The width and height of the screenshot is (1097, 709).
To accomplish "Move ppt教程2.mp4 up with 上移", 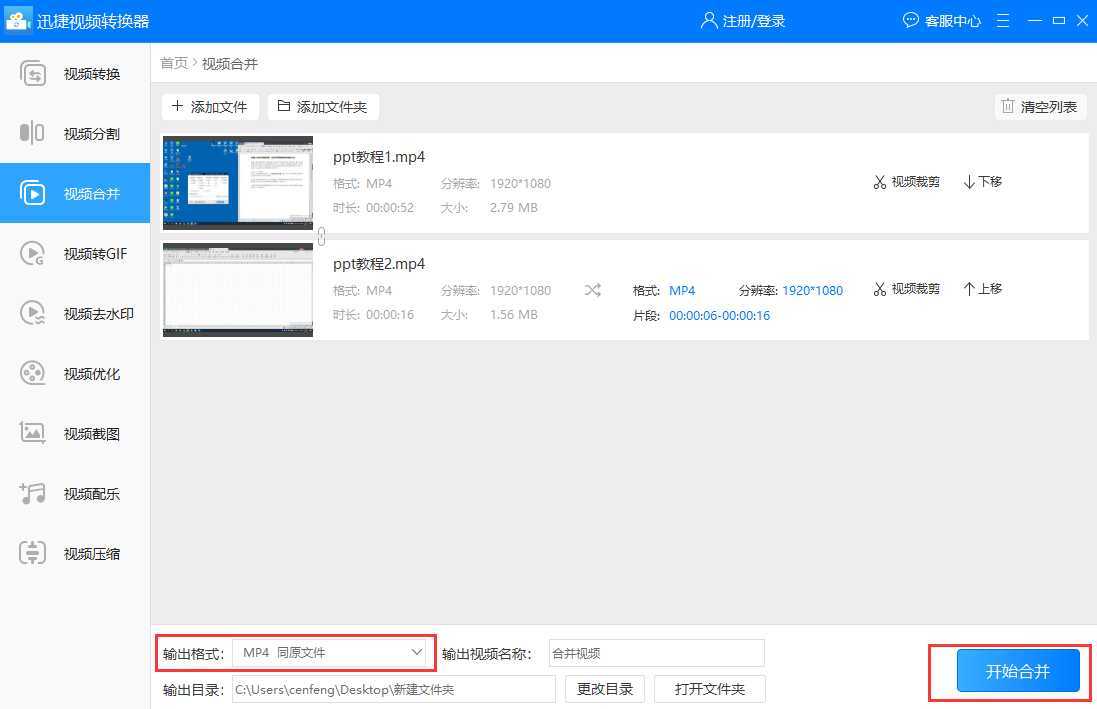I will (983, 289).
